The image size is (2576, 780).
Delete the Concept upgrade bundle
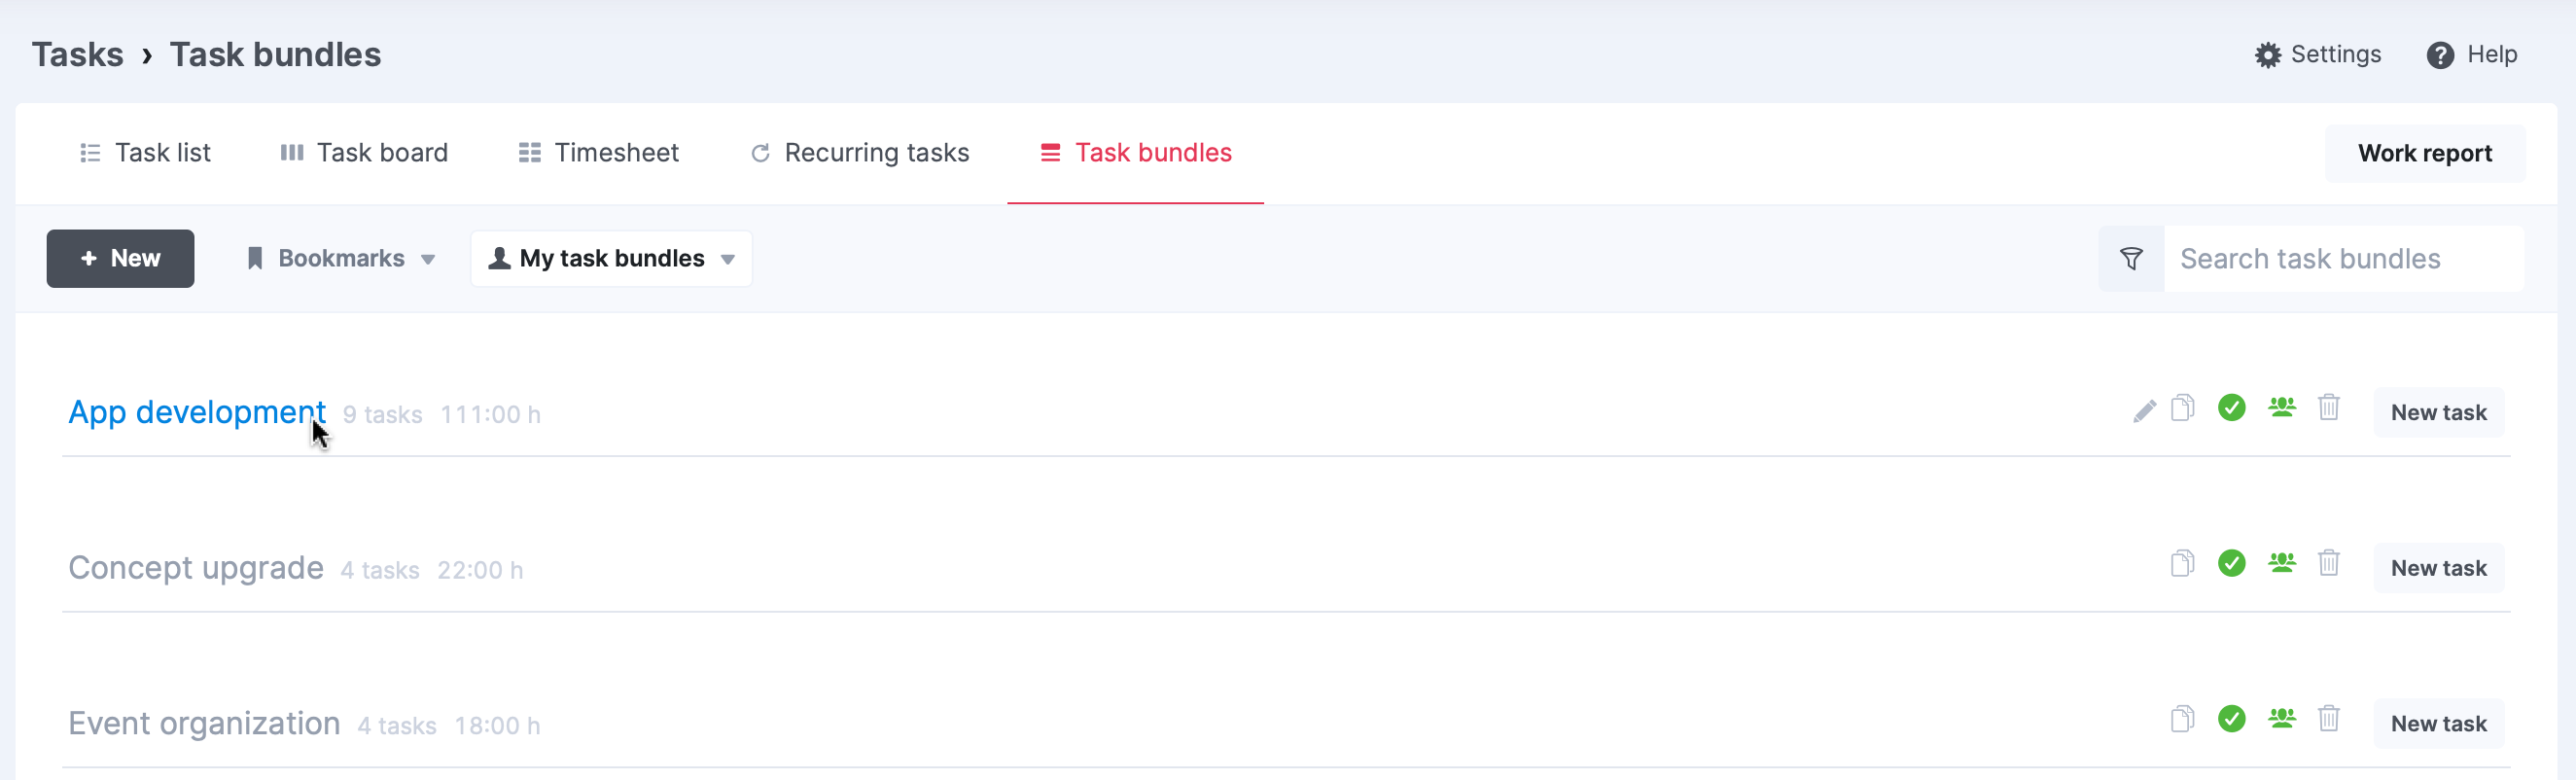[x=2329, y=563]
